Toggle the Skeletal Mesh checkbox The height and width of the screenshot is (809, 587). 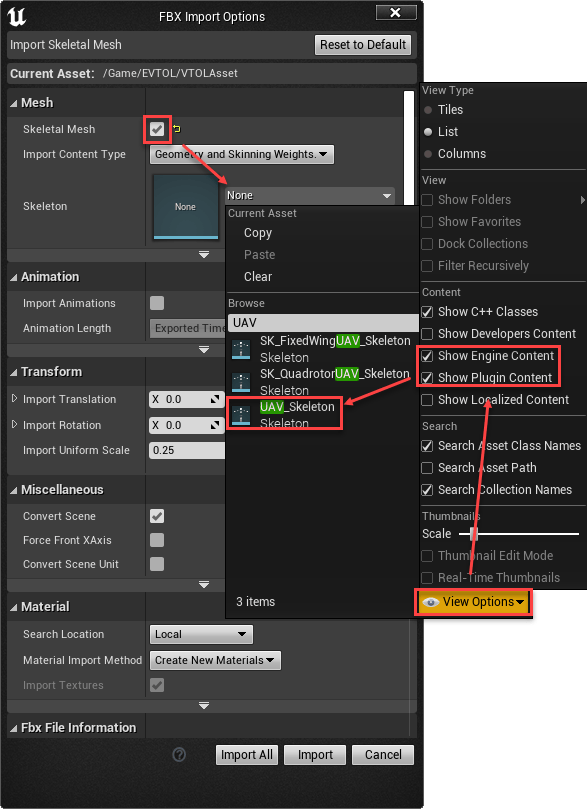click(x=157, y=129)
